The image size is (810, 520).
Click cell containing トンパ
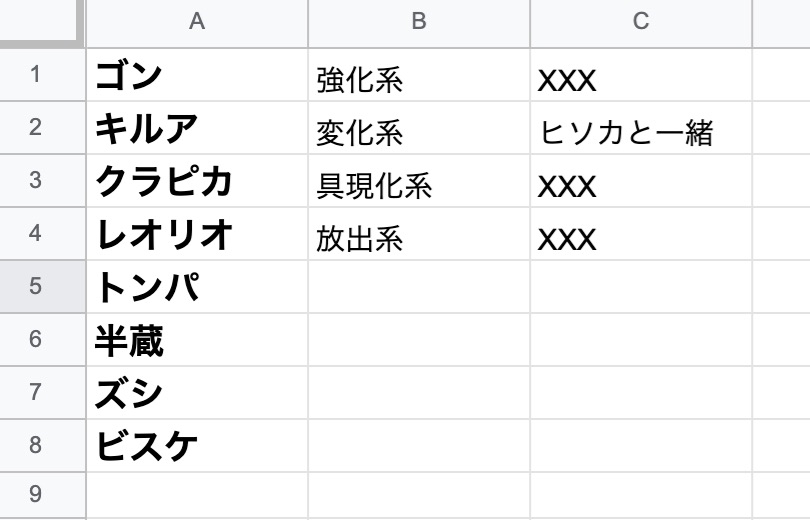[197, 287]
